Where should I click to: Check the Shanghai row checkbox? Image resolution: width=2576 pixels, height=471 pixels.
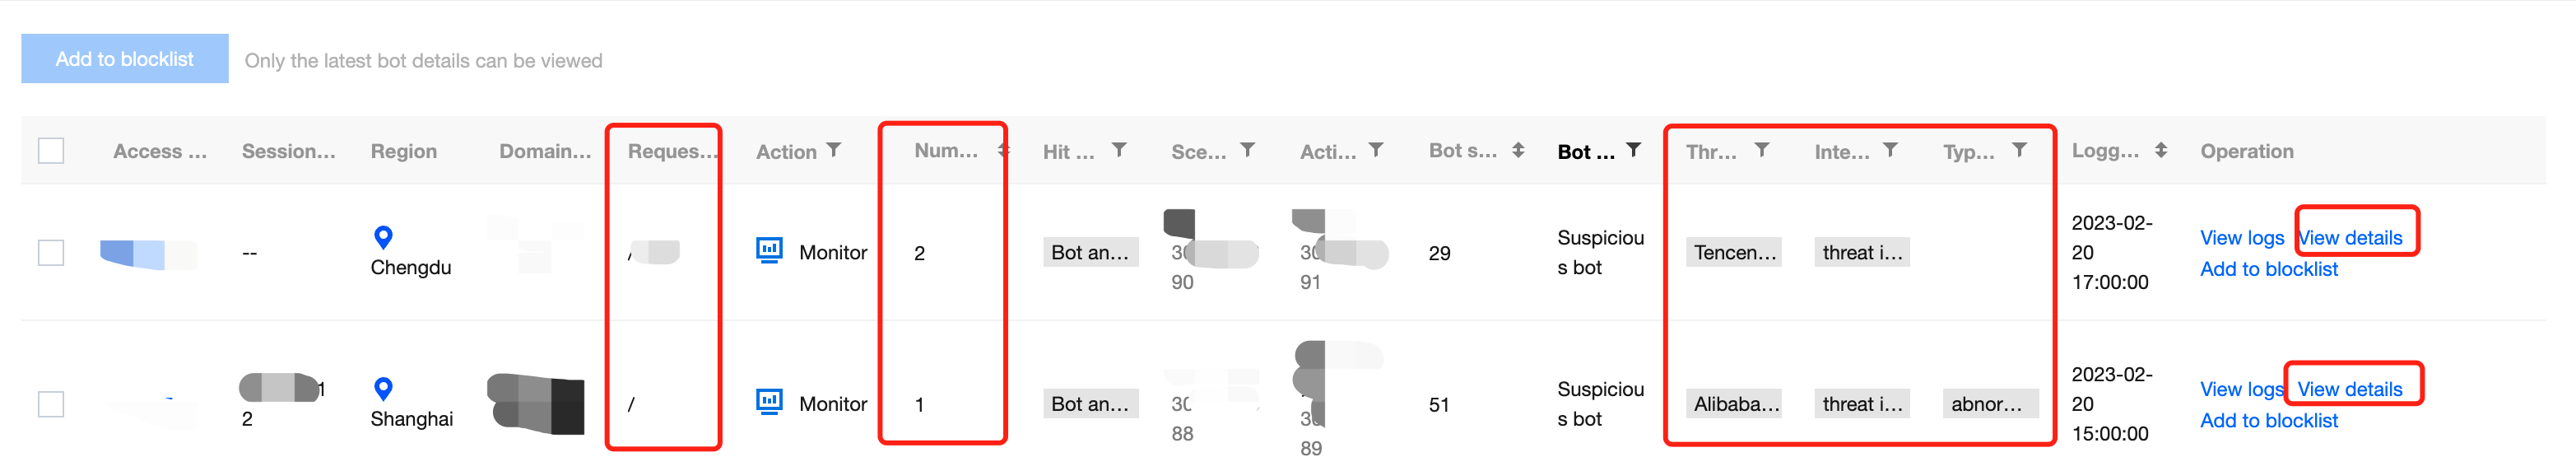[51, 404]
